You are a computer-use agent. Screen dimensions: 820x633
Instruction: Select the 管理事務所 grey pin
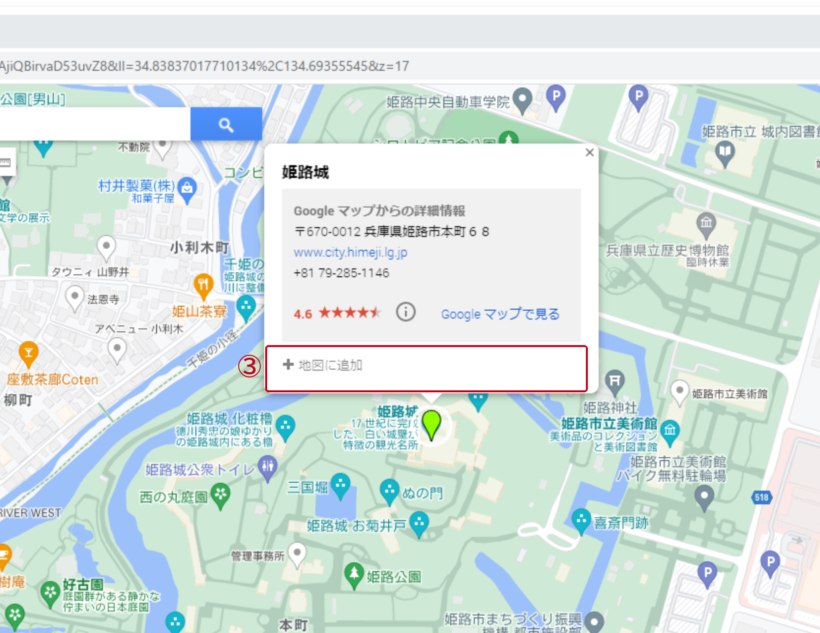coord(297,553)
